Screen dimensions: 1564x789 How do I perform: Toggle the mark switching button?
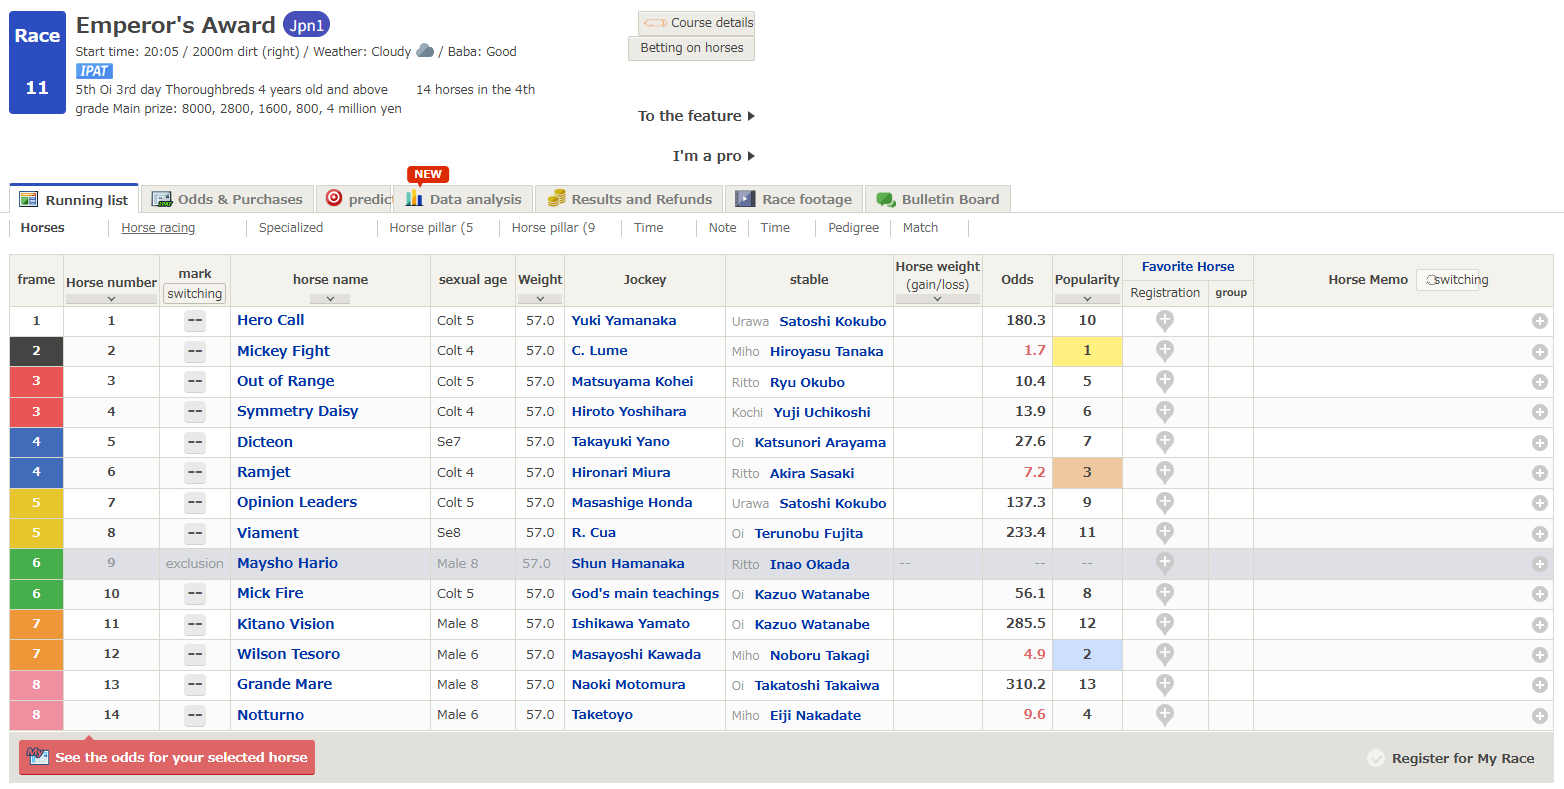(195, 294)
